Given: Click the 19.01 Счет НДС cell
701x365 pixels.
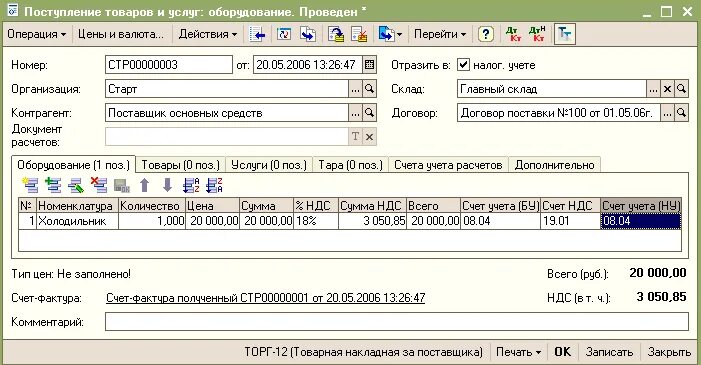Looking at the screenshot, I should (x=570, y=221).
